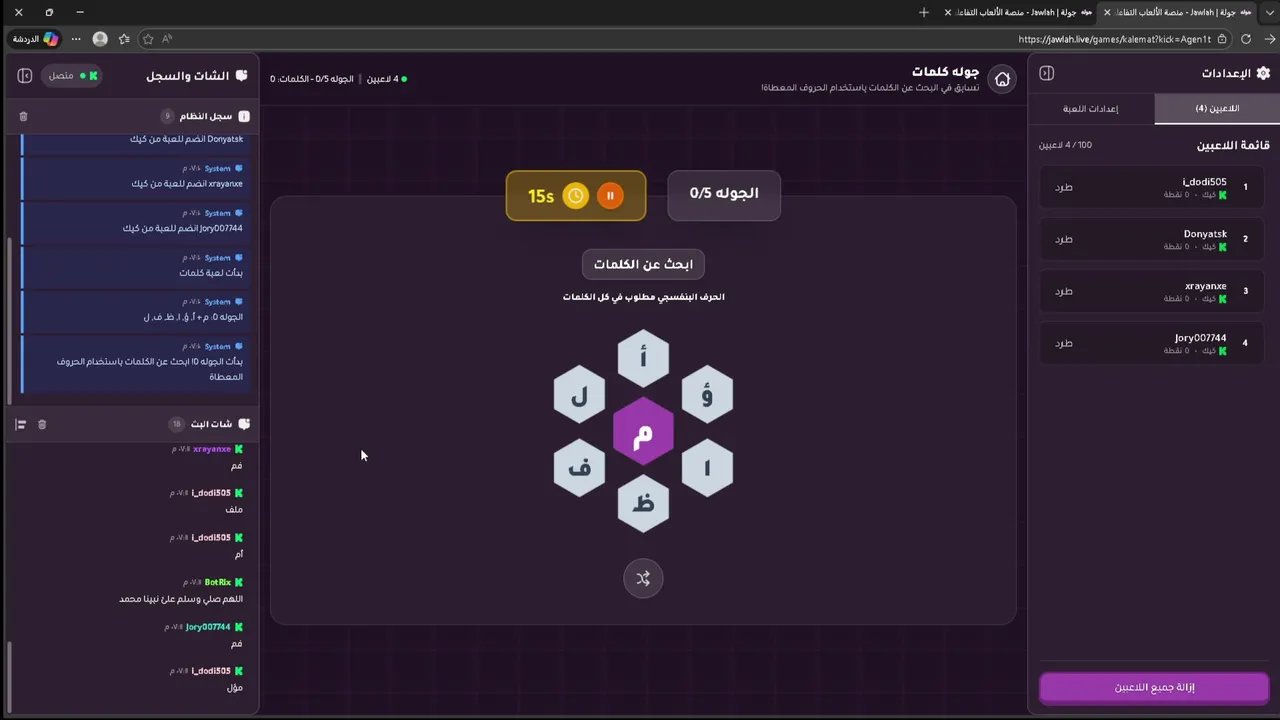Screen dimensions: 1280x720
Task: Click xrayanxe username in stream chat
Action: pos(212,449)
